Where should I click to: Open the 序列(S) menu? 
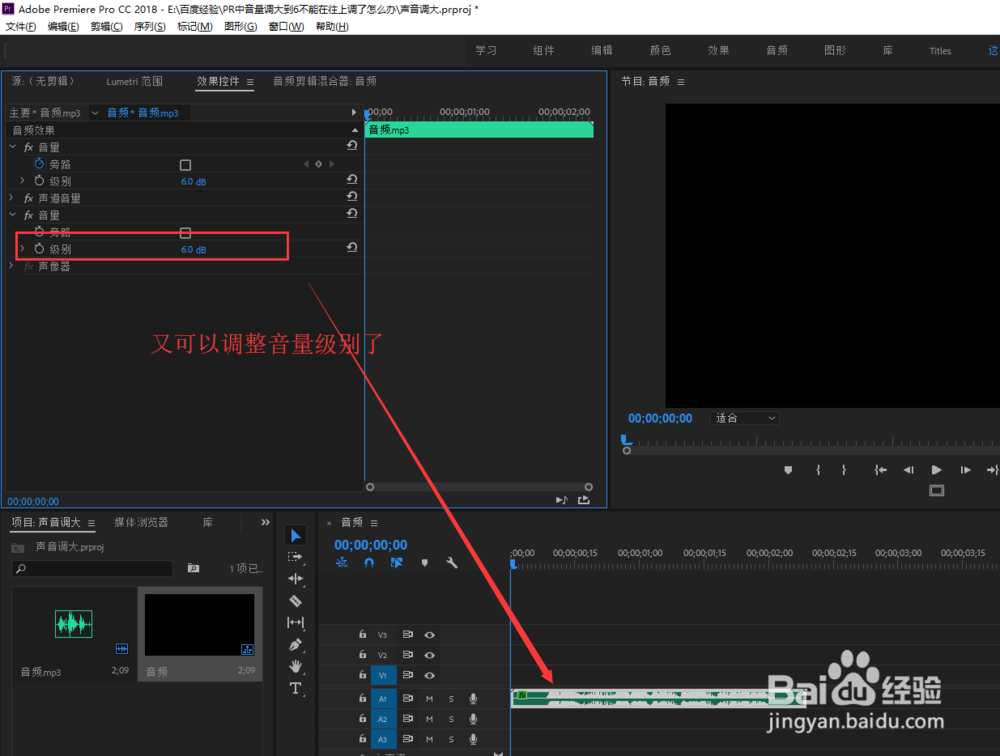pyautogui.click(x=150, y=26)
